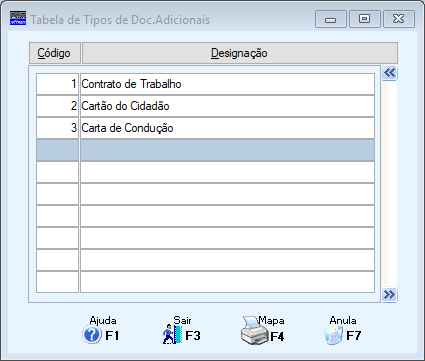Select the Carta de Condução designation field

click(x=227, y=128)
